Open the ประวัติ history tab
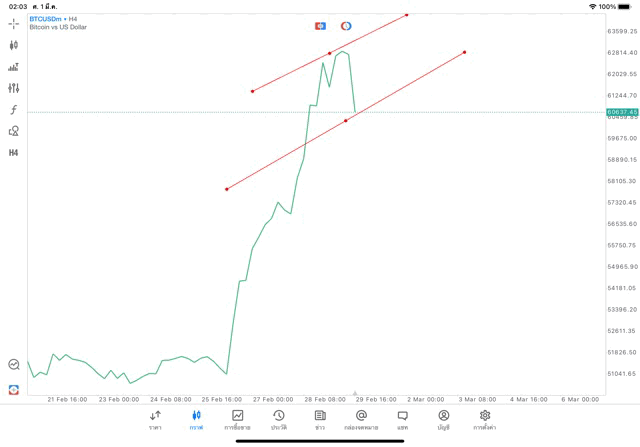 (279, 420)
